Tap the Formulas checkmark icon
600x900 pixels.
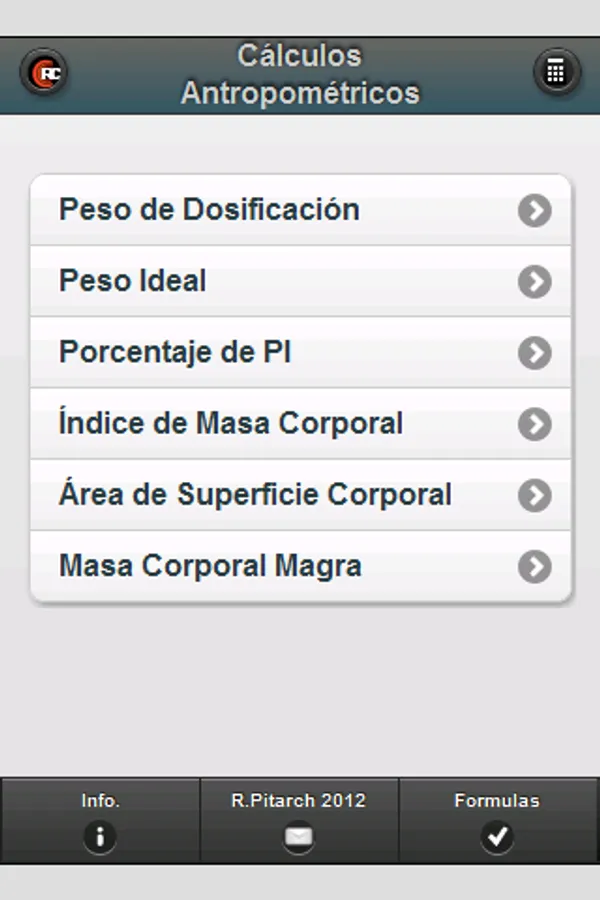[x=497, y=837]
